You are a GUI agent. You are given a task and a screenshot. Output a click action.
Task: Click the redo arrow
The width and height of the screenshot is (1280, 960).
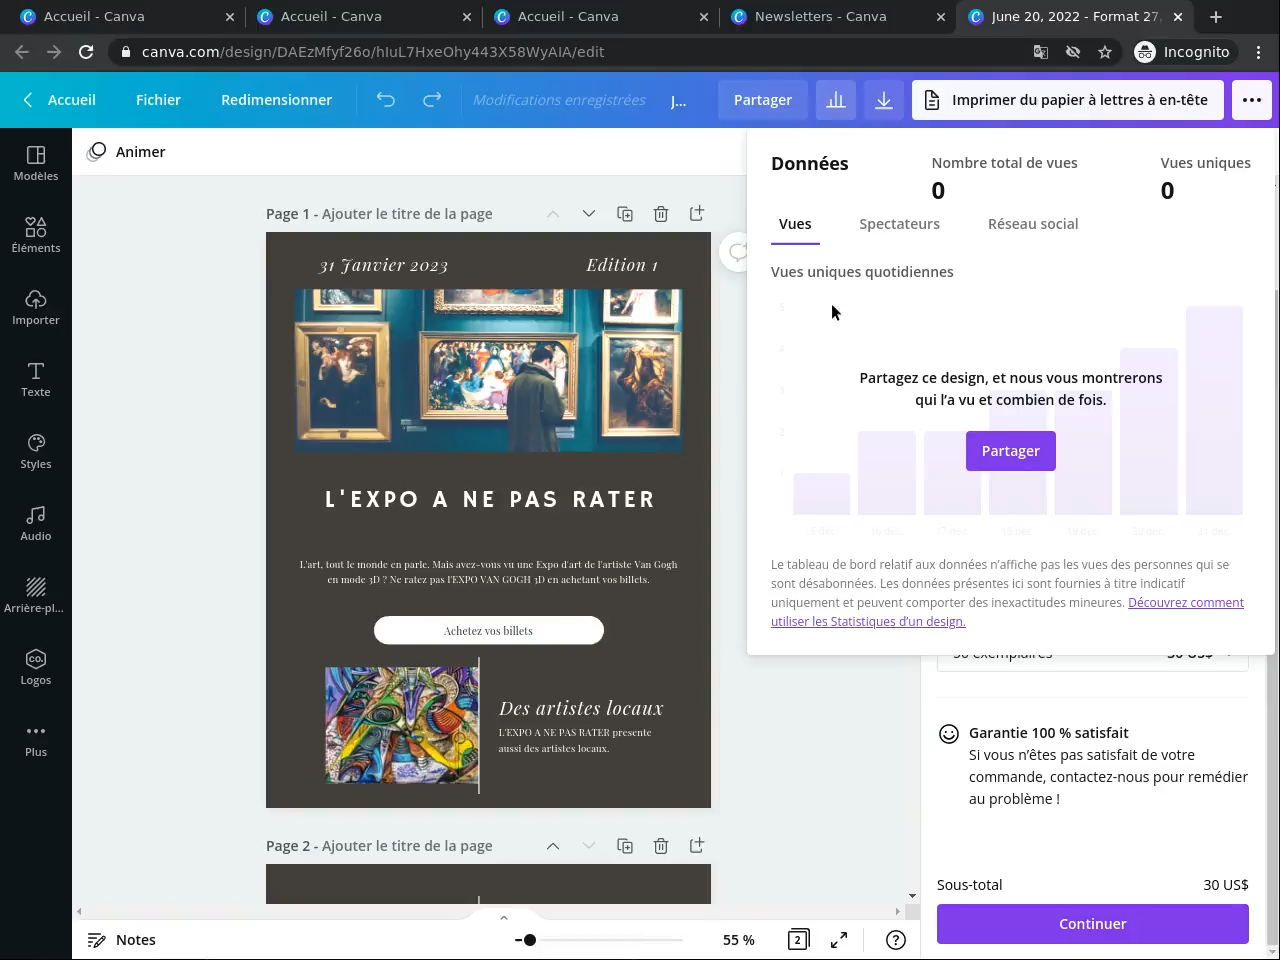coord(432,100)
